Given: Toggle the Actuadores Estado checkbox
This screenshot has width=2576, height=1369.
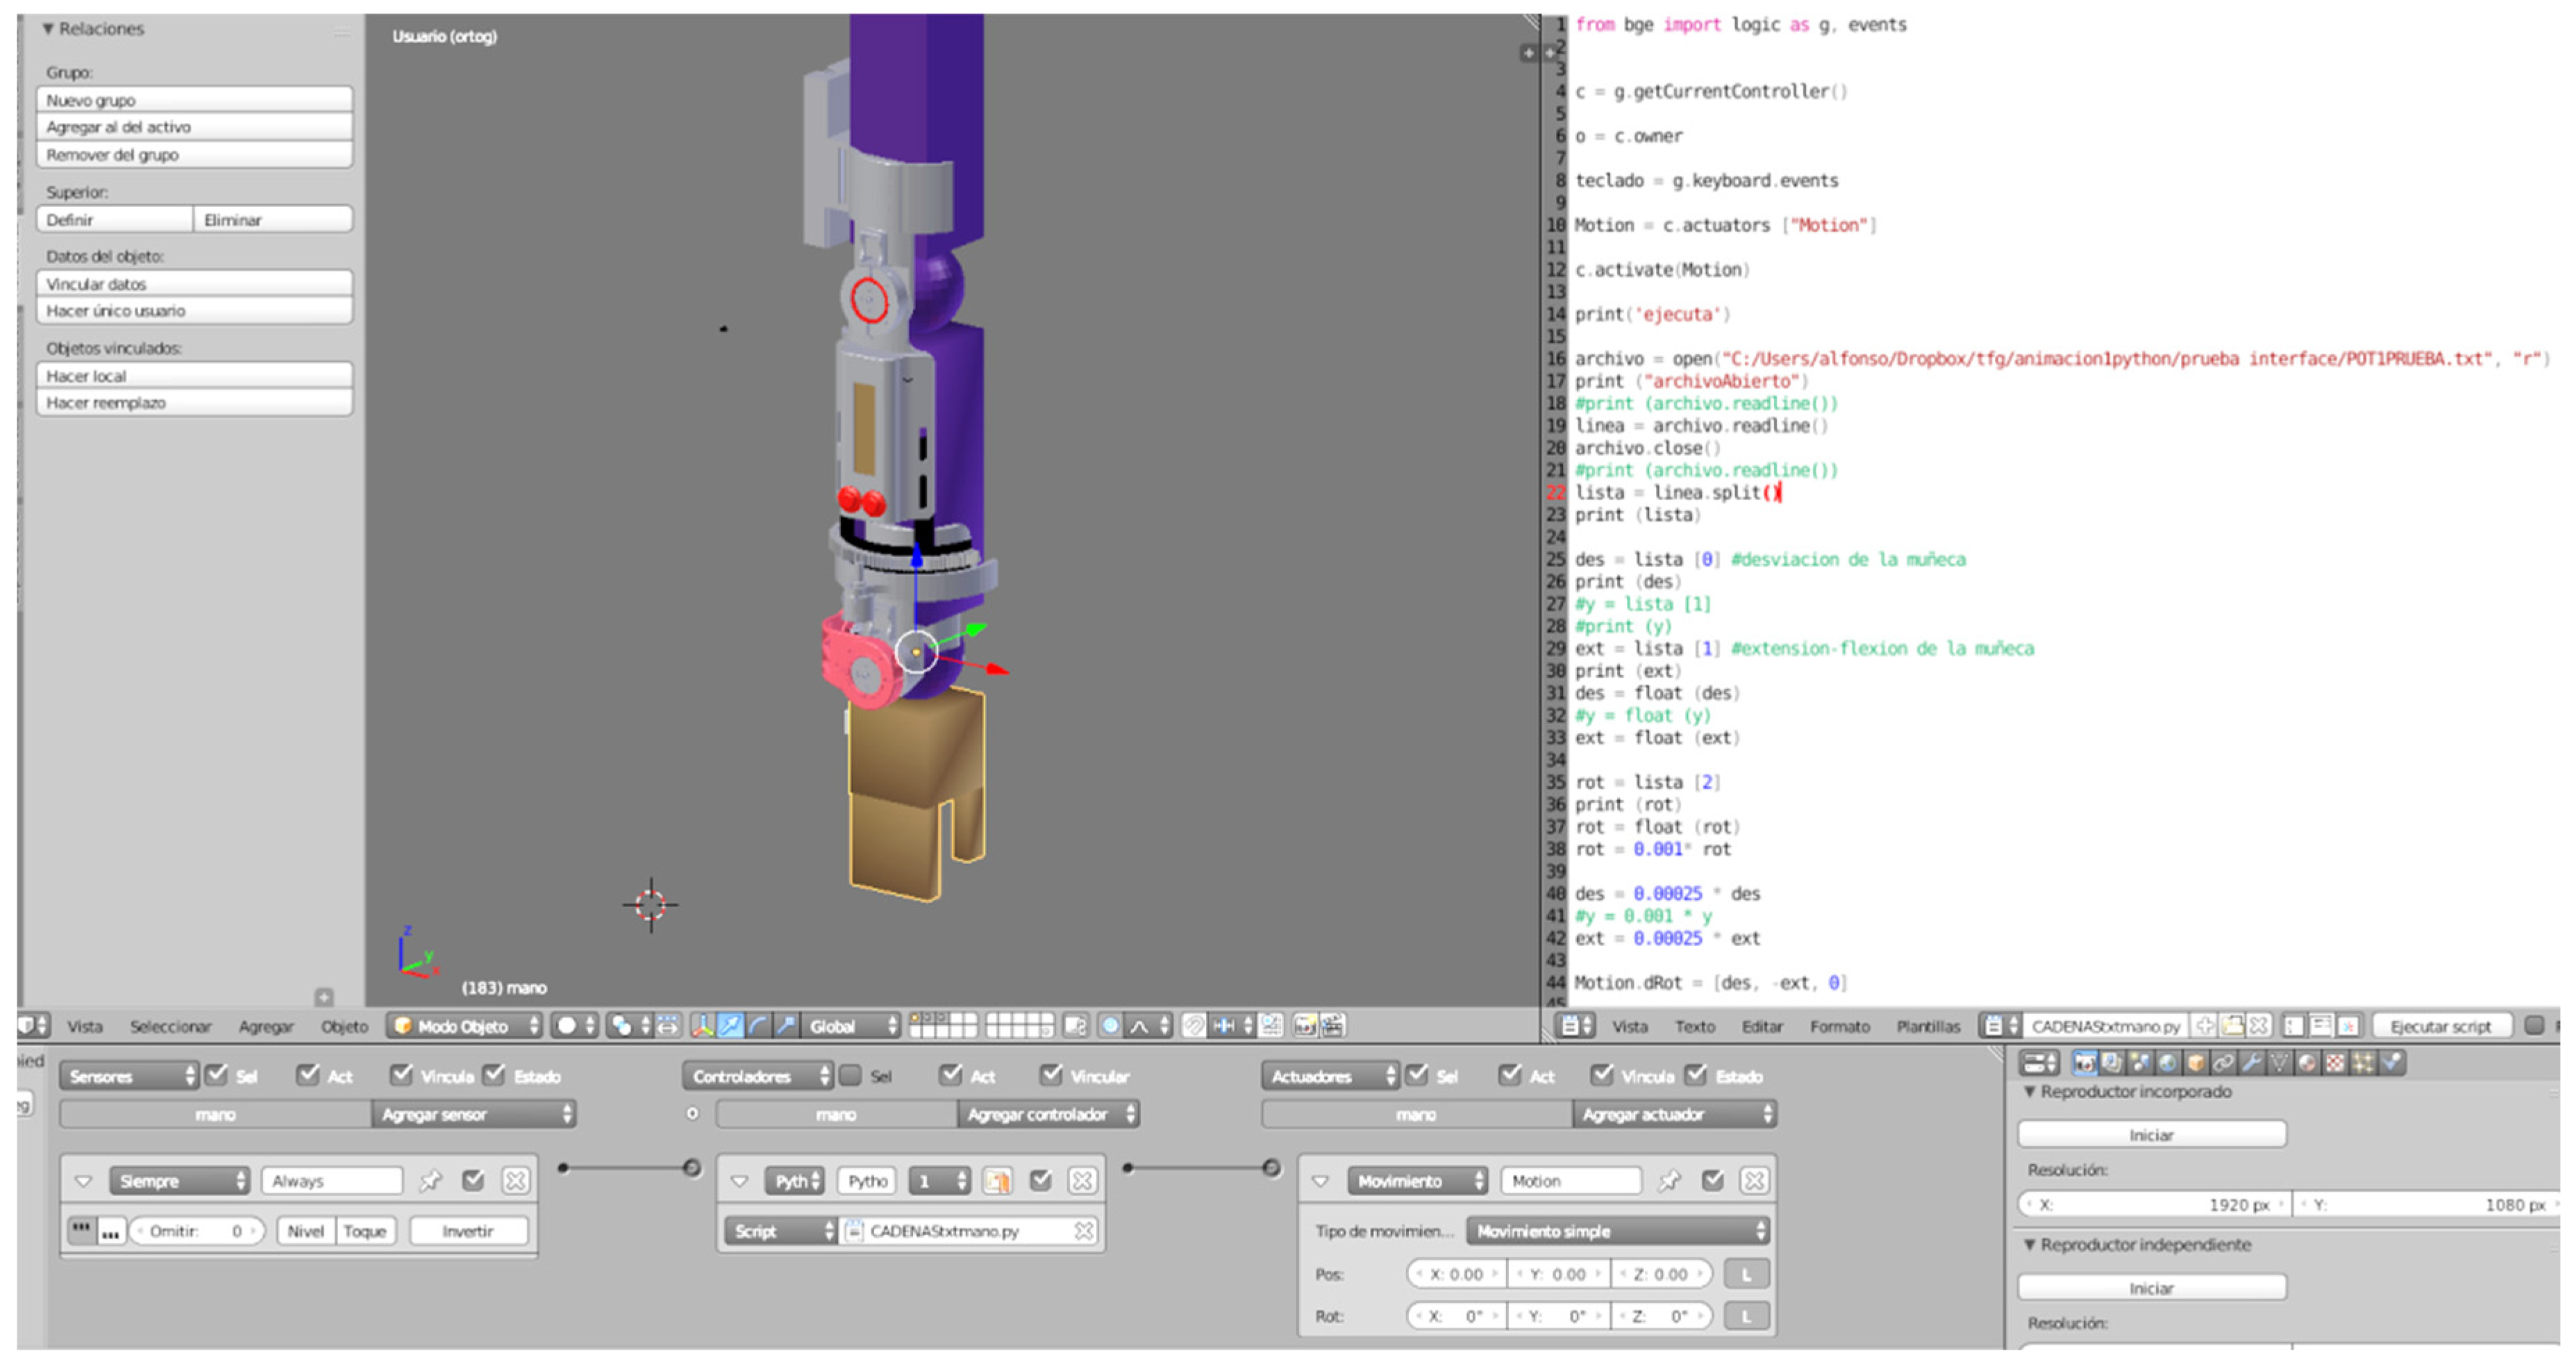Looking at the screenshot, I should coord(1696,1076).
